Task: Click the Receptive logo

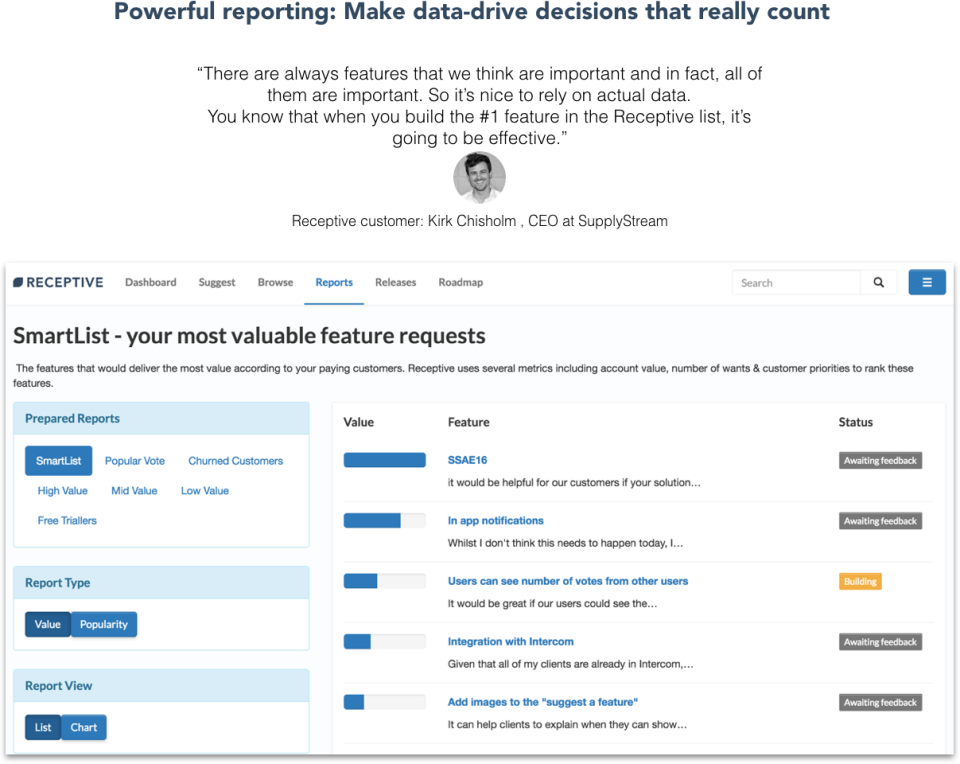Action: click(x=58, y=282)
